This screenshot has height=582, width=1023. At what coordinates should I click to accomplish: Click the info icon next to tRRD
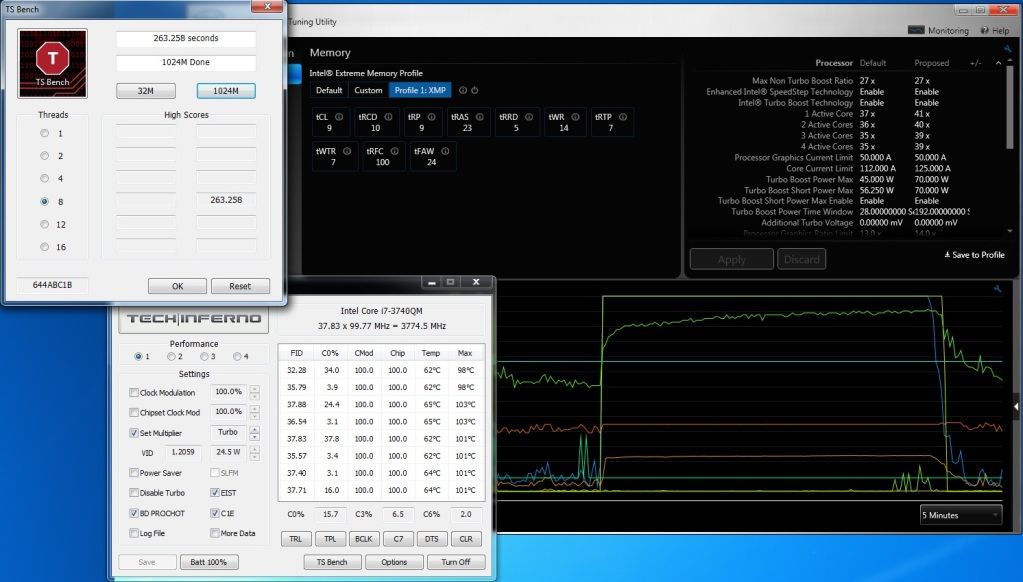529,117
